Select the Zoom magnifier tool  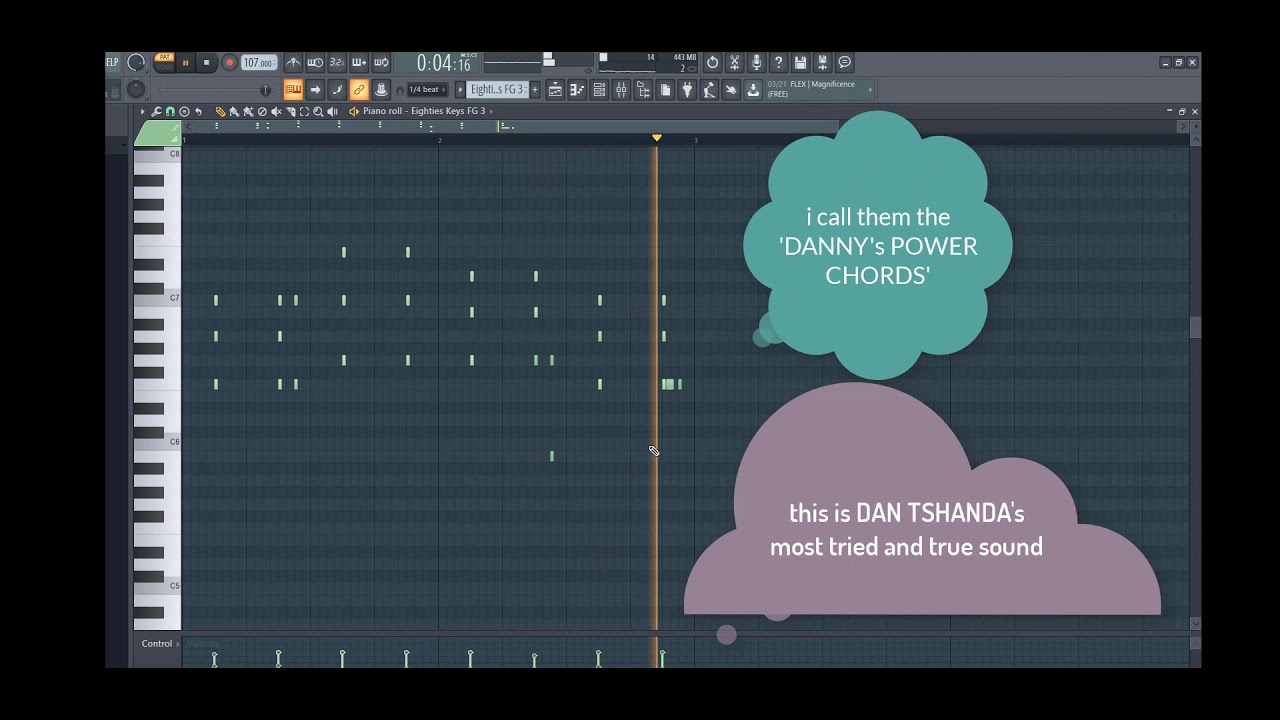pyautogui.click(x=318, y=111)
